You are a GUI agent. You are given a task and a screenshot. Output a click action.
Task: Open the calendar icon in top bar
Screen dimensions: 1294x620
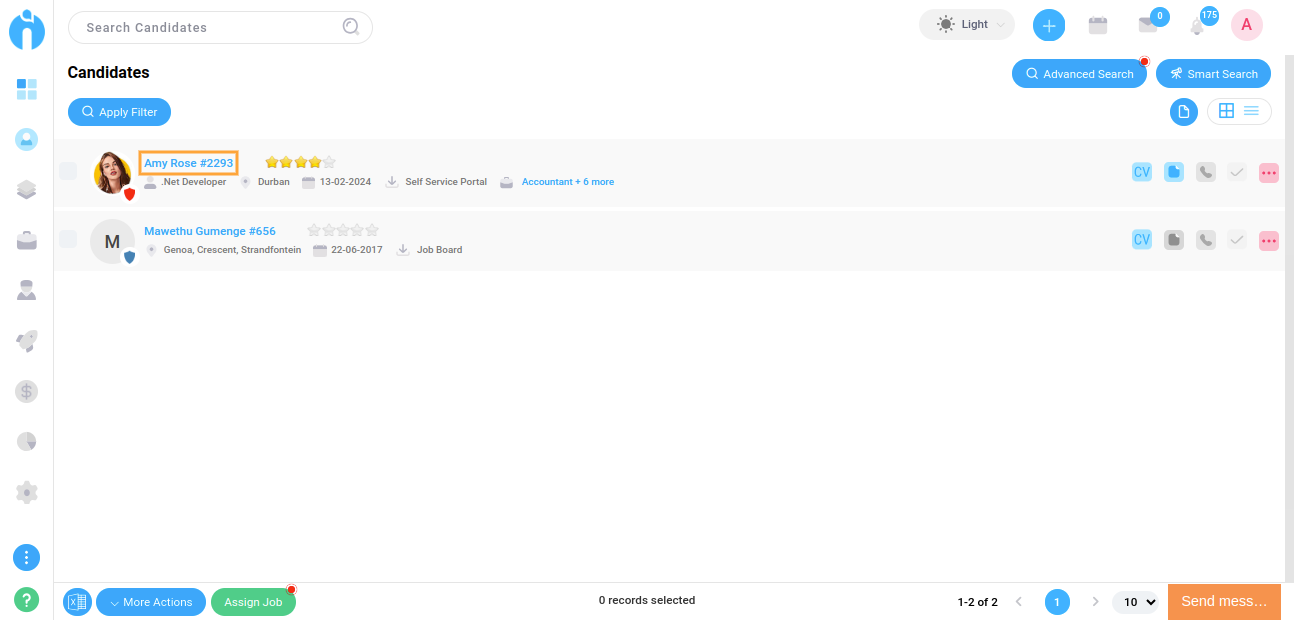[1098, 26]
